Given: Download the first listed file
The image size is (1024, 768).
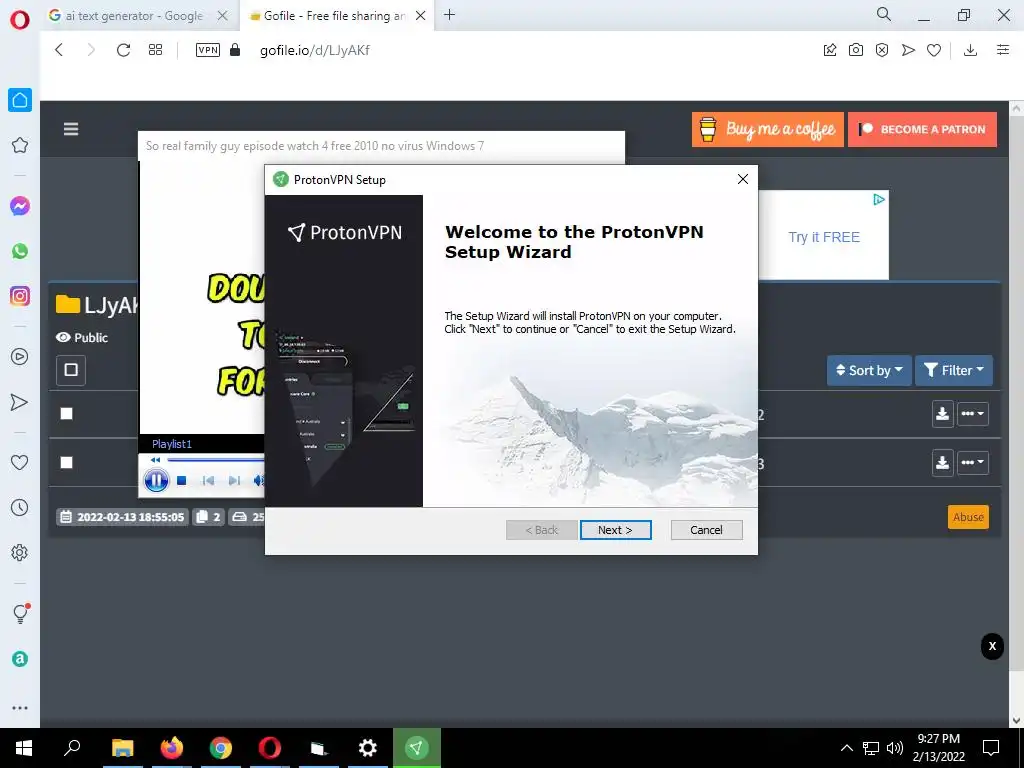Looking at the screenshot, I should pyautogui.click(x=942, y=413).
